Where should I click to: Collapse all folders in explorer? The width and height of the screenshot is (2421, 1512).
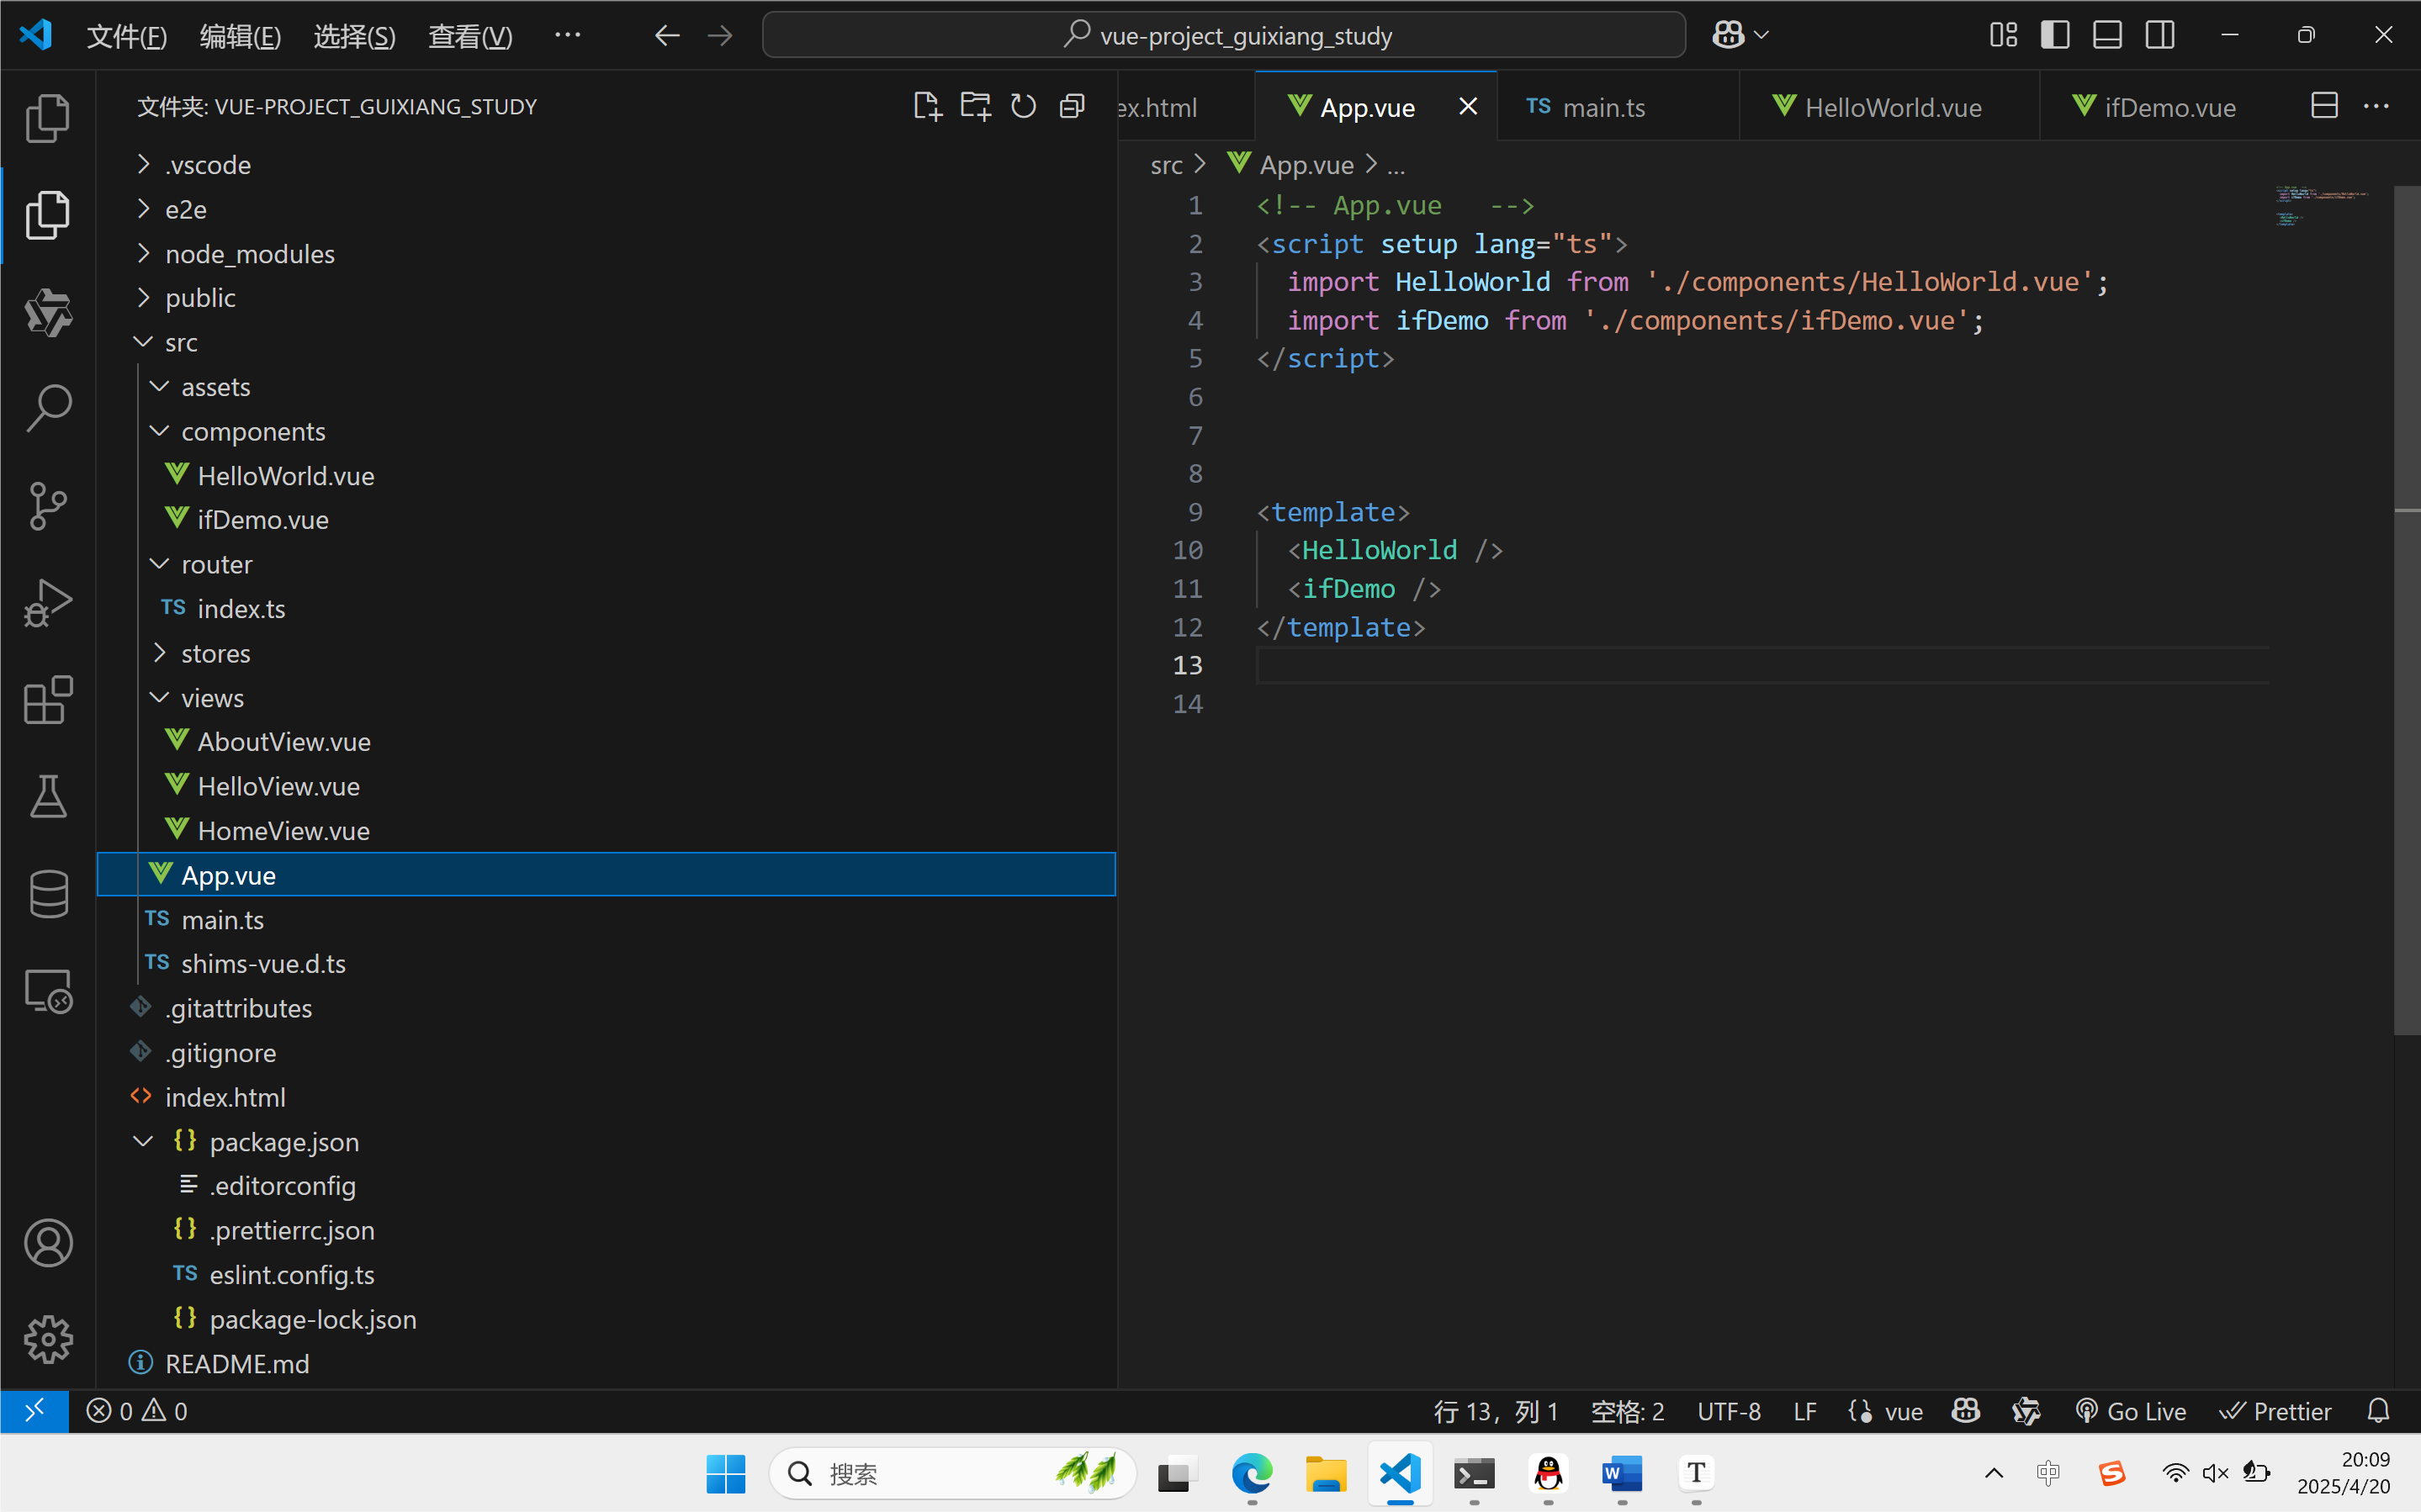click(x=1072, y=106)
